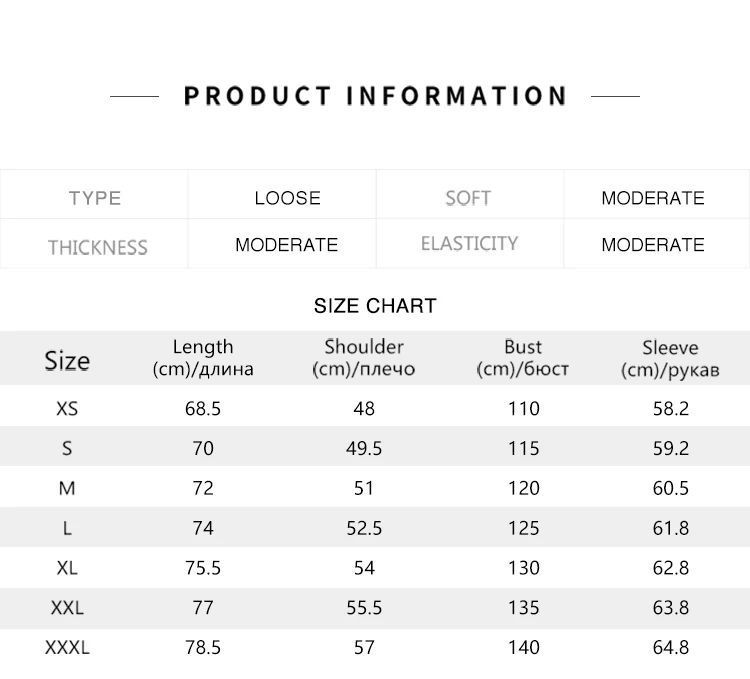Click the ELASTICITY label cell
The image size is (750, 679).
coord(469,243)
